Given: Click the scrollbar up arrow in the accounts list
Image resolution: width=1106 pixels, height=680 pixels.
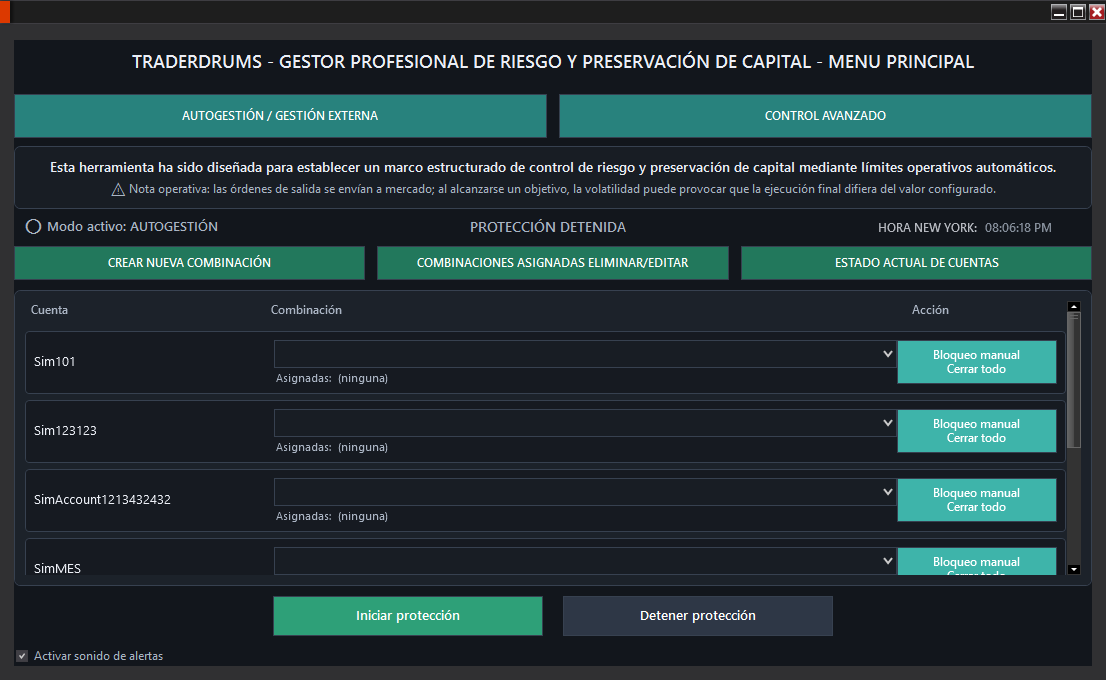Looking at the screenshot, I should tap(1073, 305).
